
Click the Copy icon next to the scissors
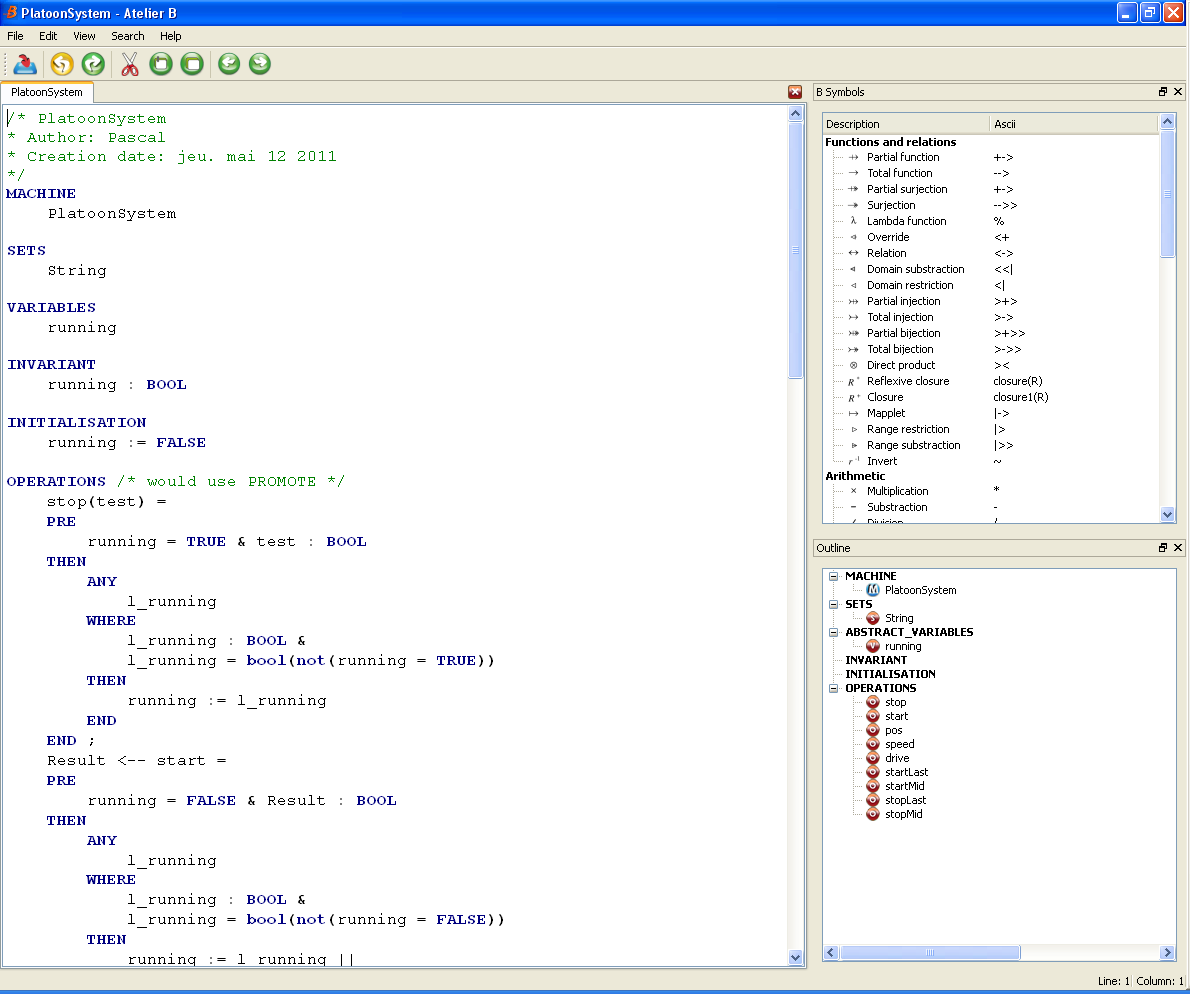tap(160, 65)
